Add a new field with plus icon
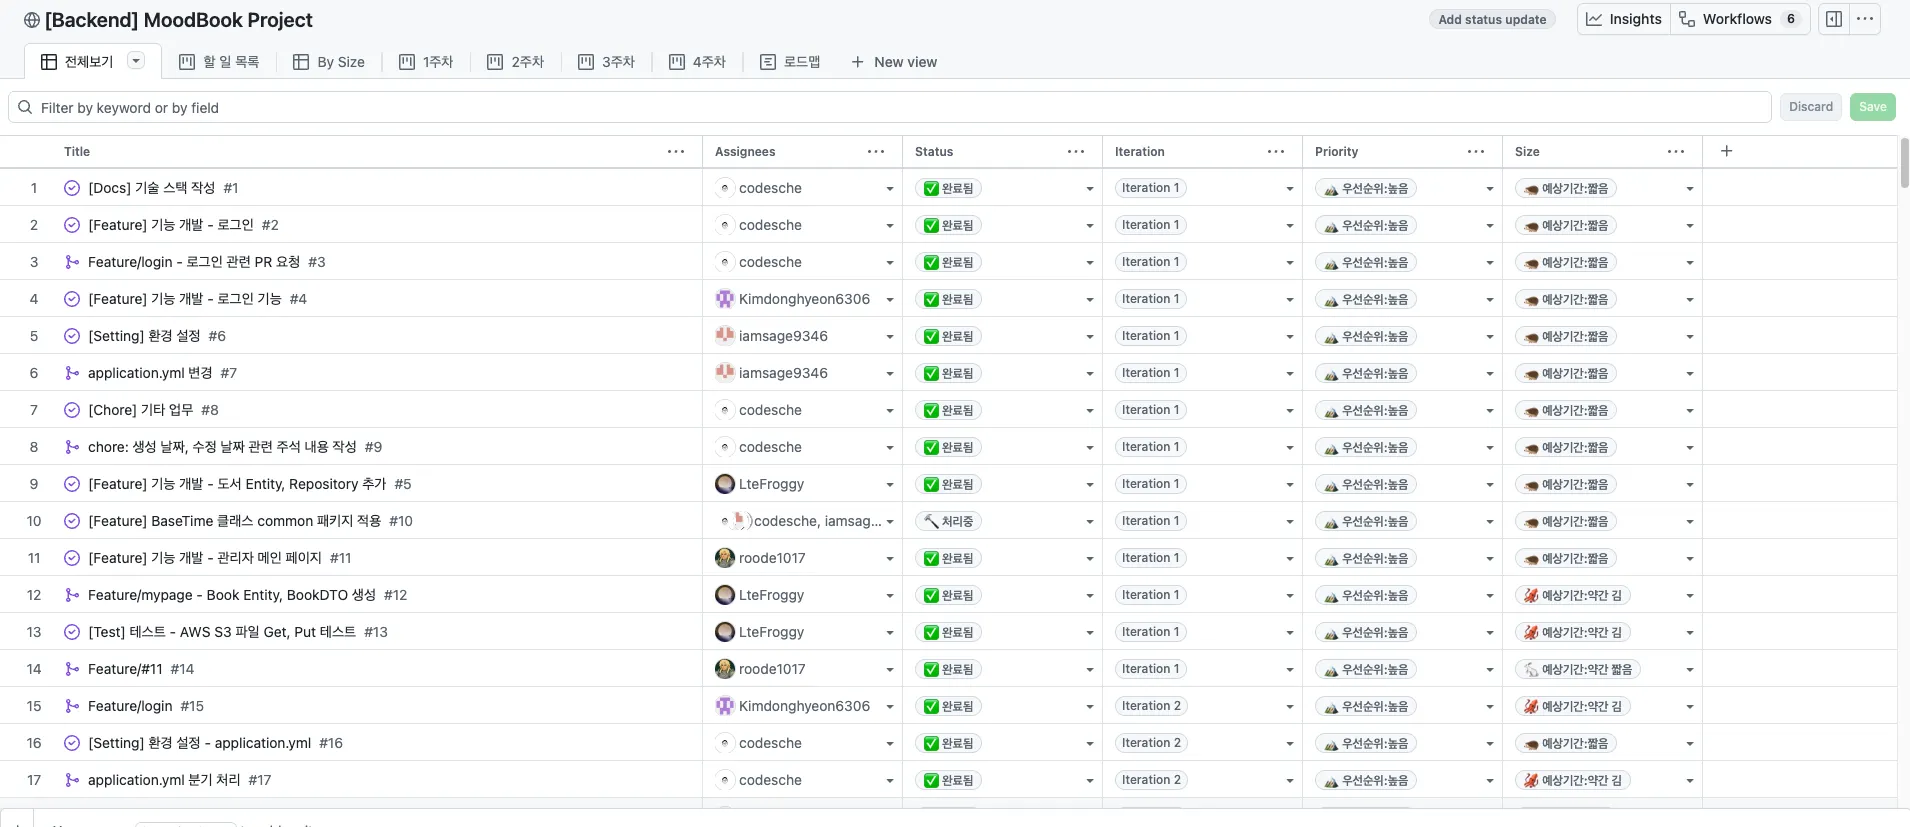 click(x=1726, y=151)
